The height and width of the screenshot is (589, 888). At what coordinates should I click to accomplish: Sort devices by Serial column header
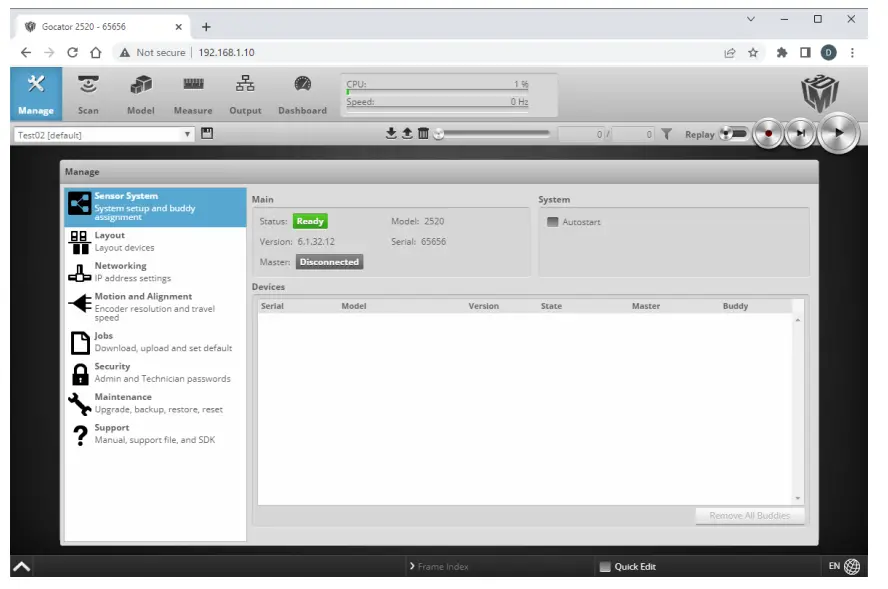point(272,306)
